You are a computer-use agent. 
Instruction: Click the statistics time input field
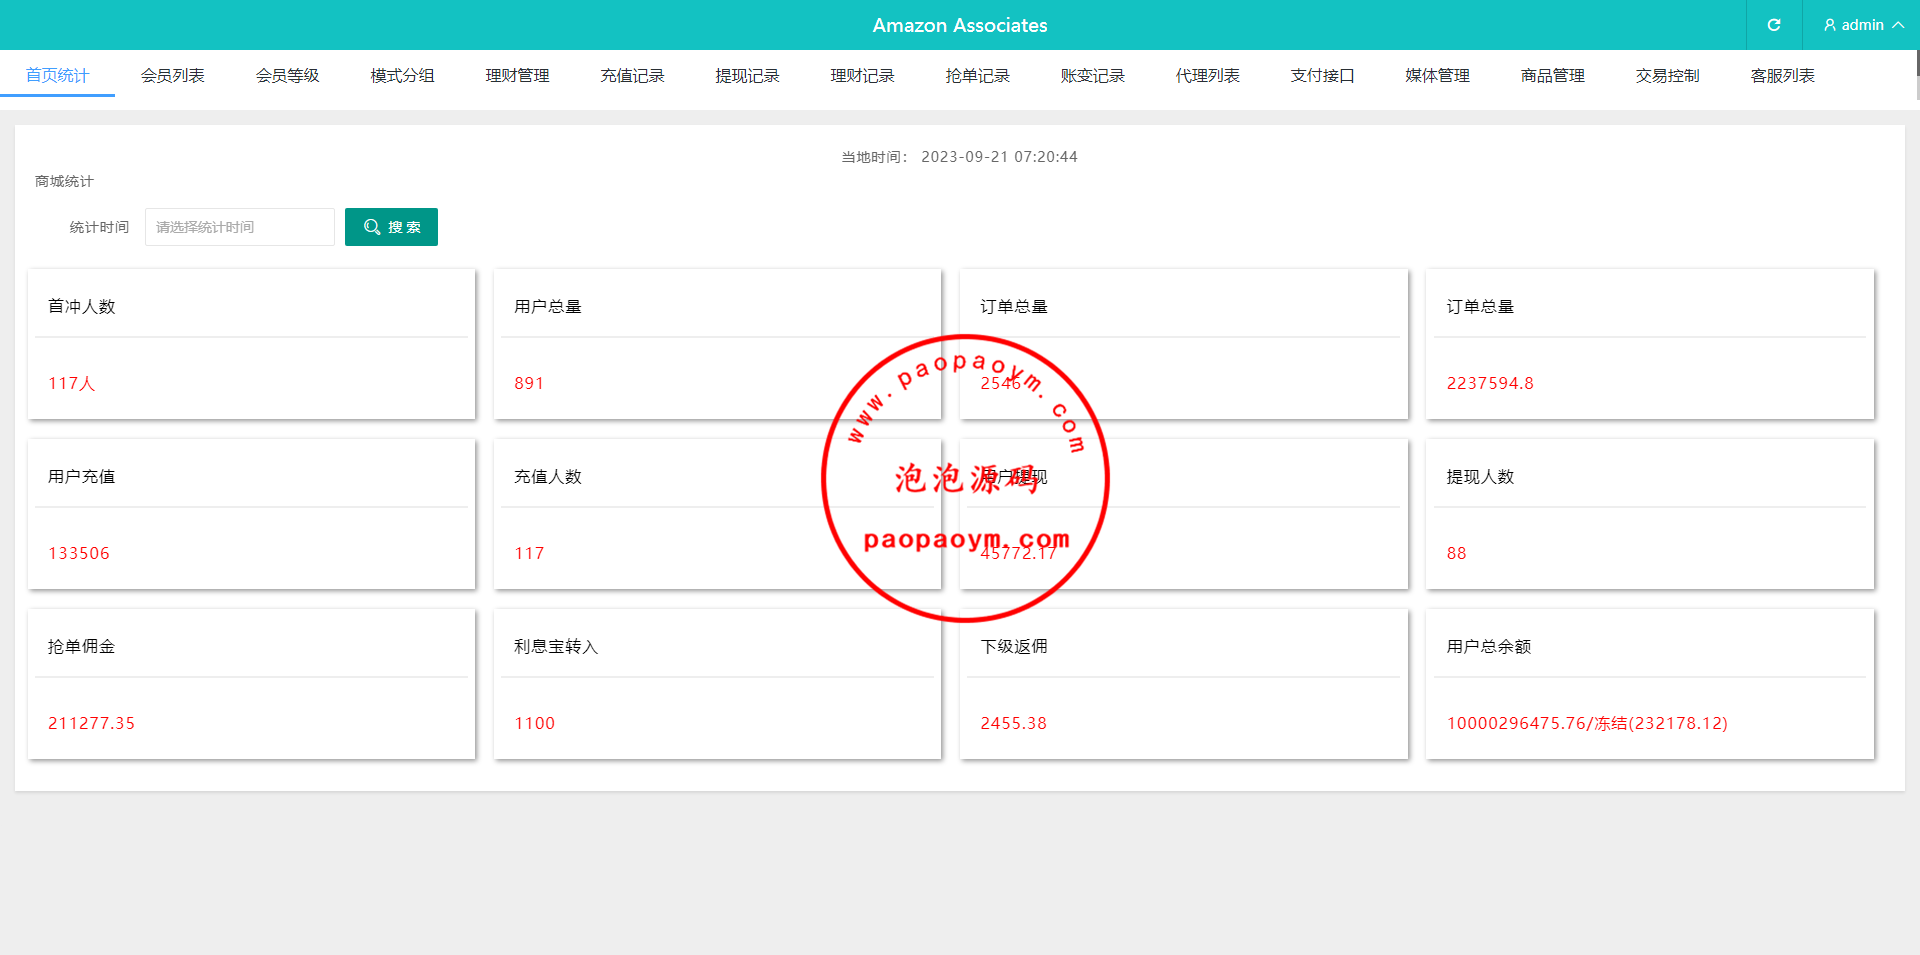click(240, 227)
